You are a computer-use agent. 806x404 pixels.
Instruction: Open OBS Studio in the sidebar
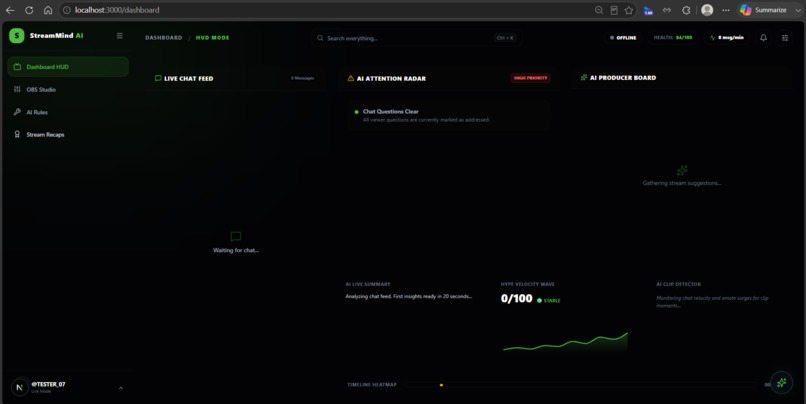pyautogui.click(x=68, y=89)
